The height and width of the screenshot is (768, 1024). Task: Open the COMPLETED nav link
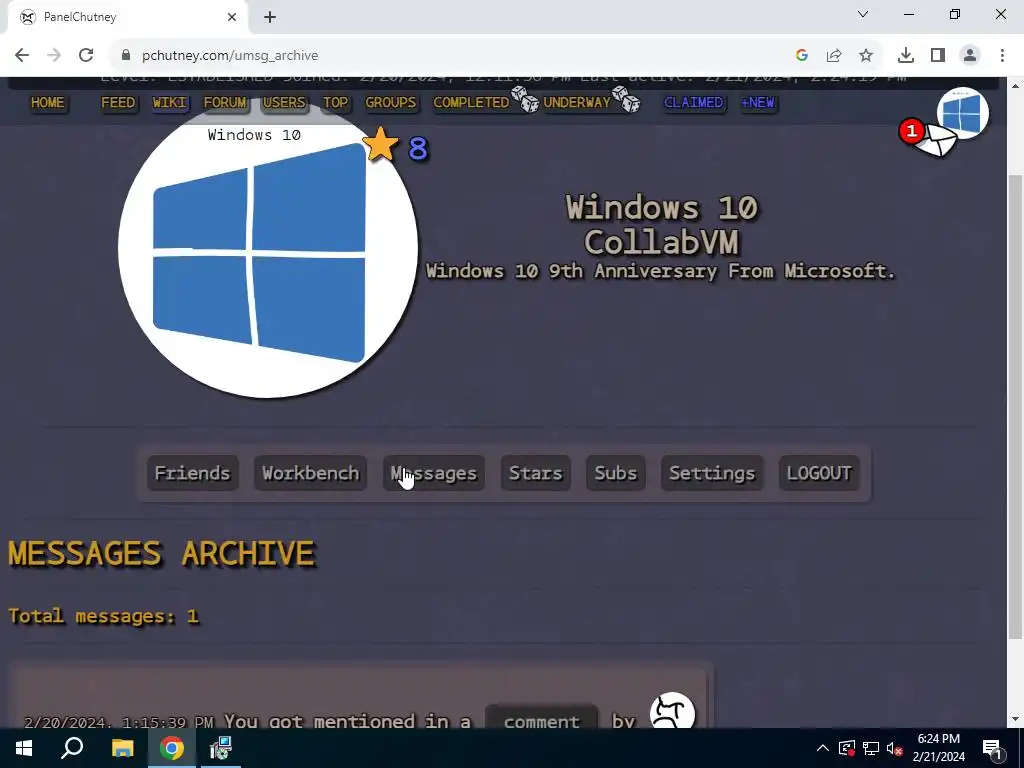[x=471, y=103]
